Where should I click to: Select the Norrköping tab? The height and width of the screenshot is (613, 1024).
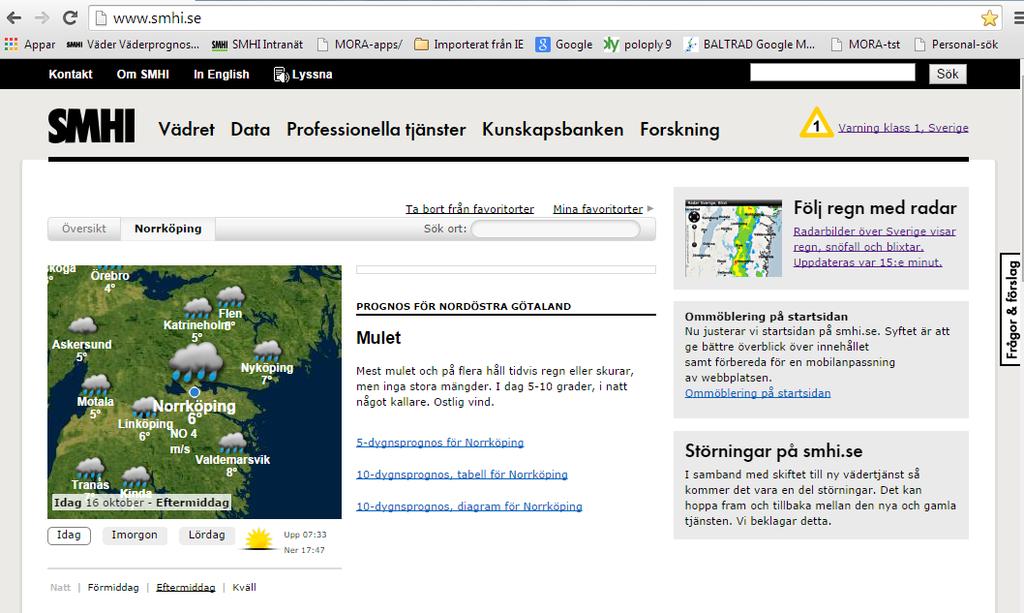coord(168,228)
